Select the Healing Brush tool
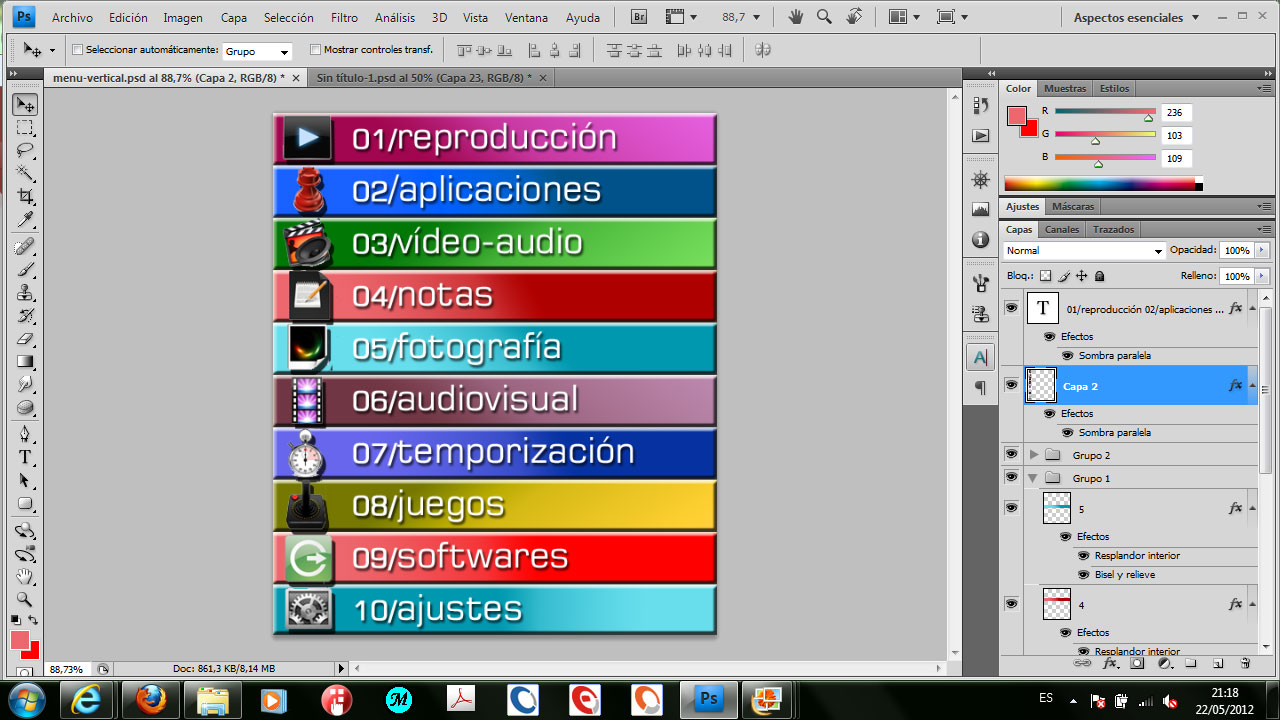 [x=25, y=247]
